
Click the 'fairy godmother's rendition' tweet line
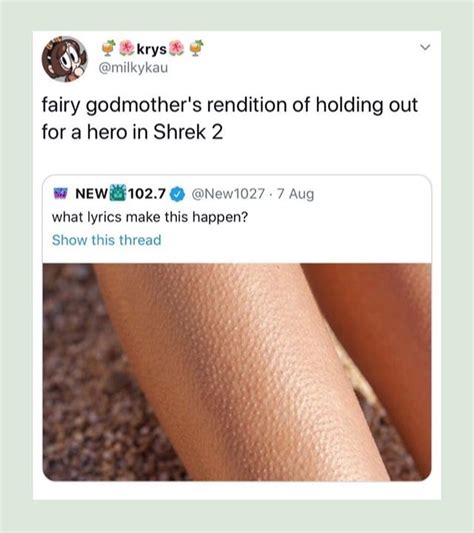pos(230,105)
